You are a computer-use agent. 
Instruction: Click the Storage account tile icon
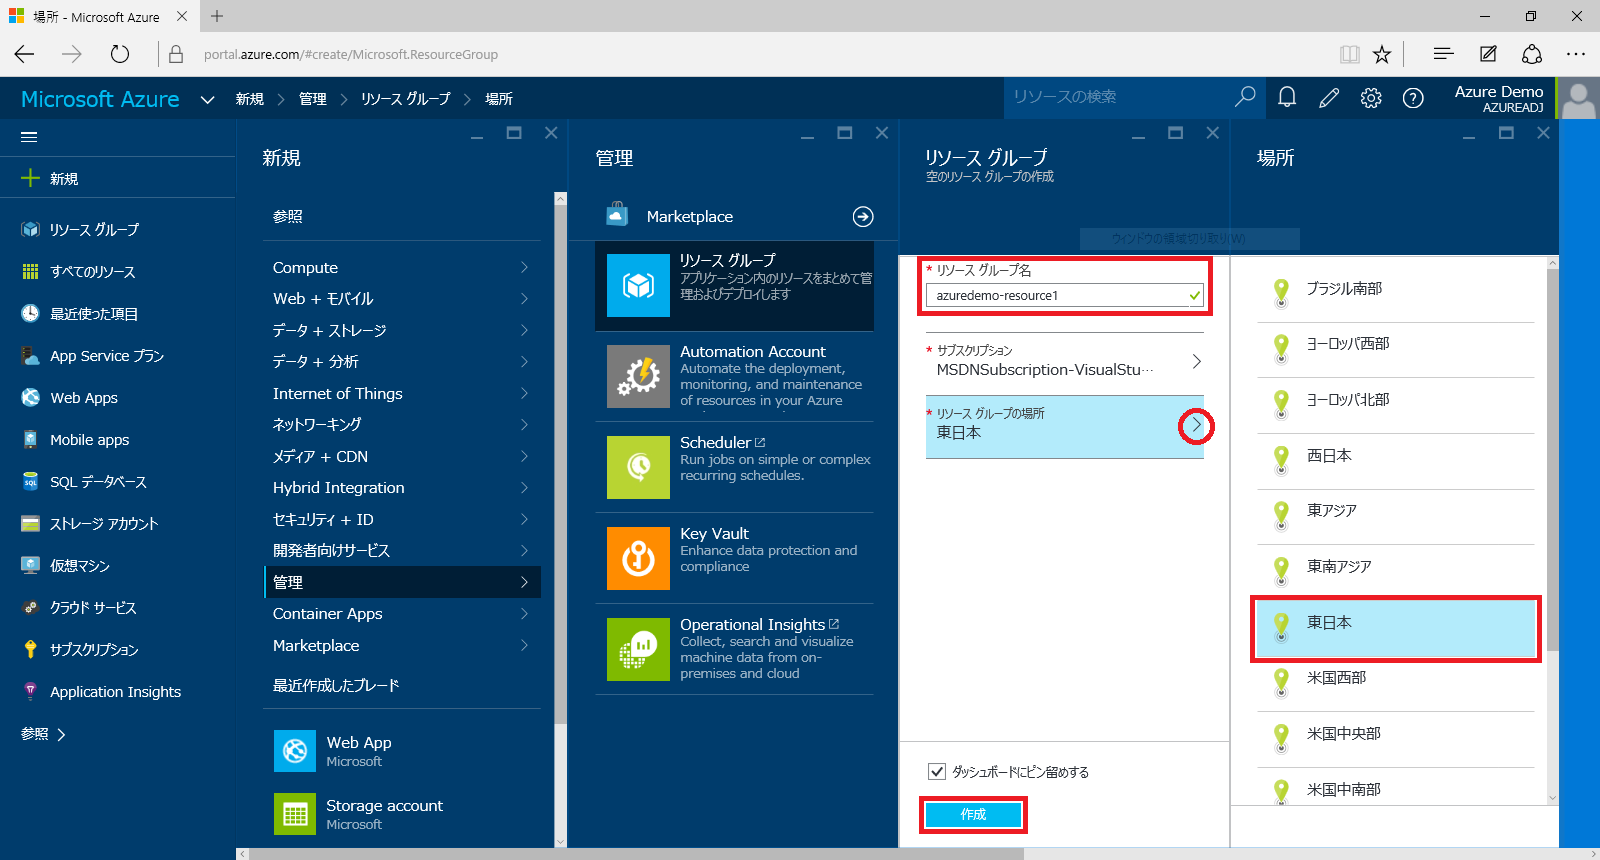point(295,814)
